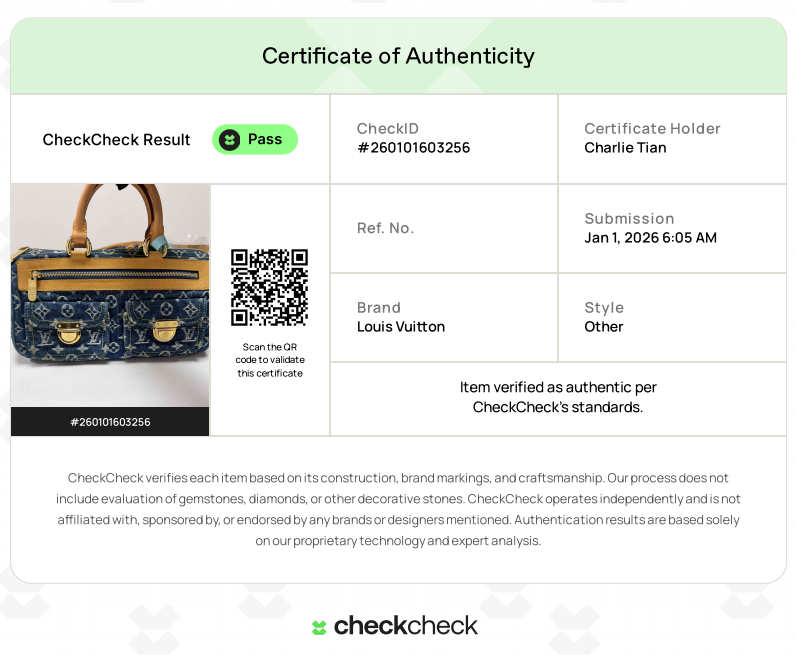Viewport: 797px width, 655px height.
Task: Click the Scan the QR code caption
Action: [x=269, y=360]
